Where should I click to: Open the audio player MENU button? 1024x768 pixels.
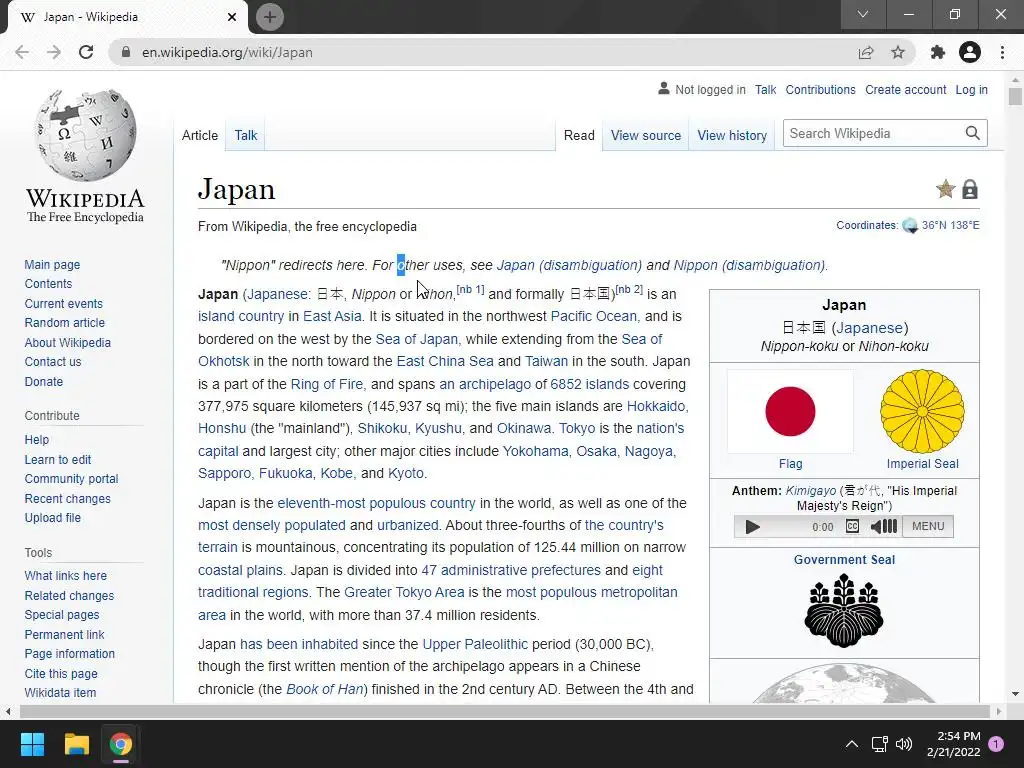pos(928,526)
